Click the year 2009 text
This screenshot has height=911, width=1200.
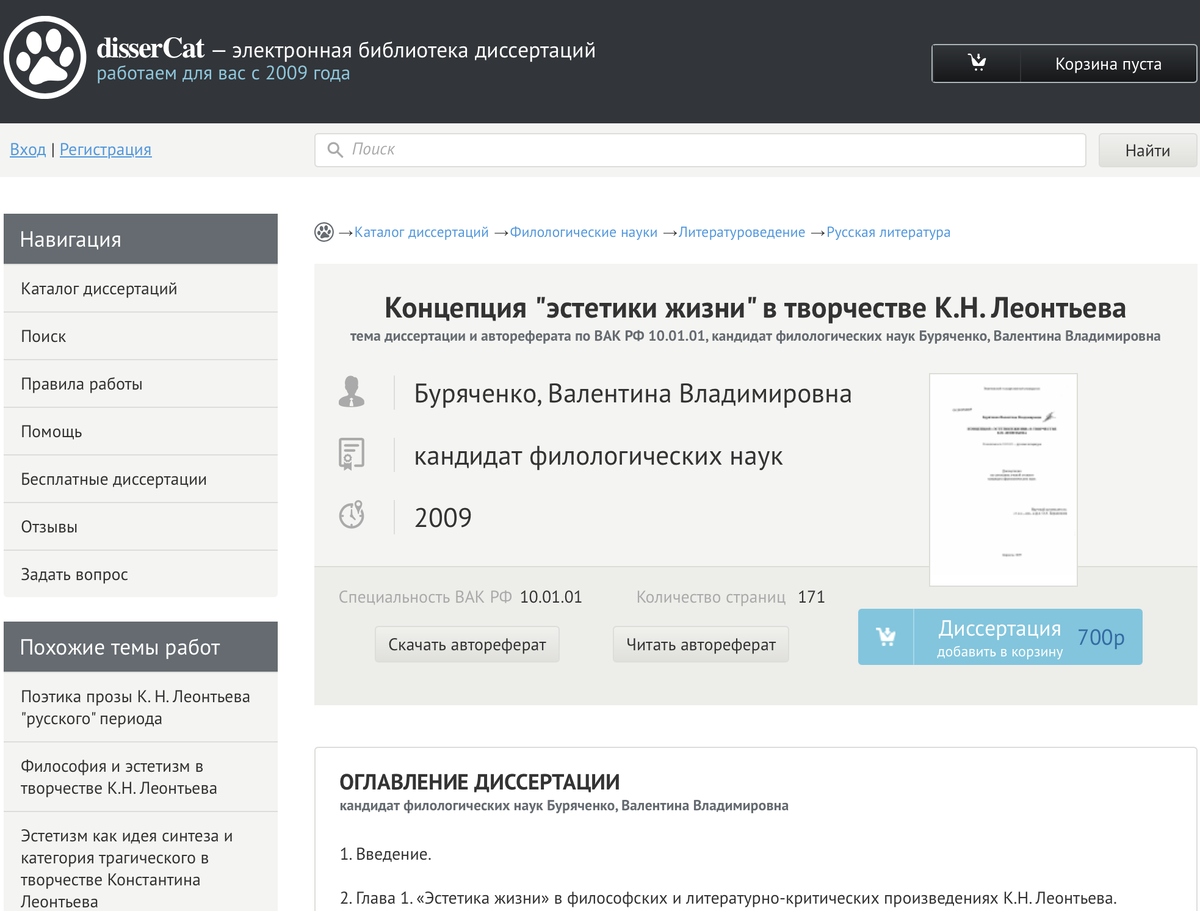coord(443,518)
